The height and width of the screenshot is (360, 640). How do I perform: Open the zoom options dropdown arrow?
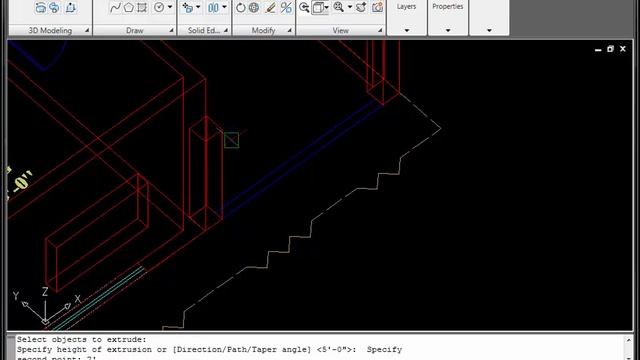[350, 7]
